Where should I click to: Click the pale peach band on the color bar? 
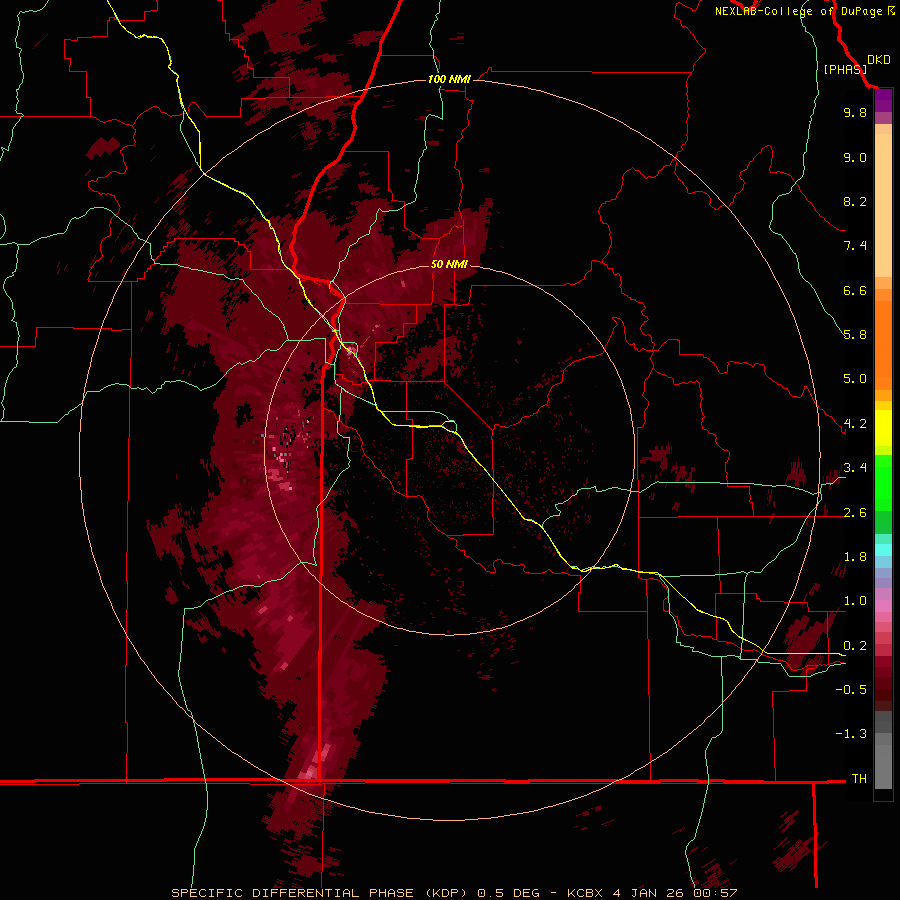click(x=883, y=205)
